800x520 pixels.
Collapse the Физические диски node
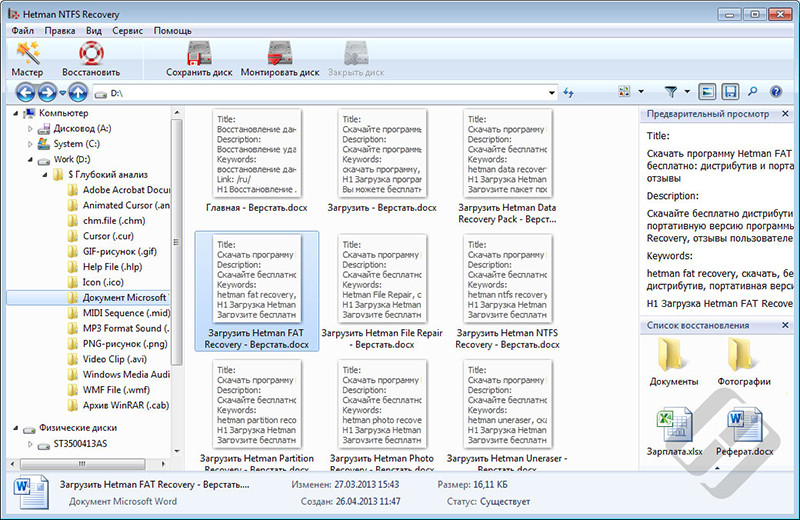15,428
